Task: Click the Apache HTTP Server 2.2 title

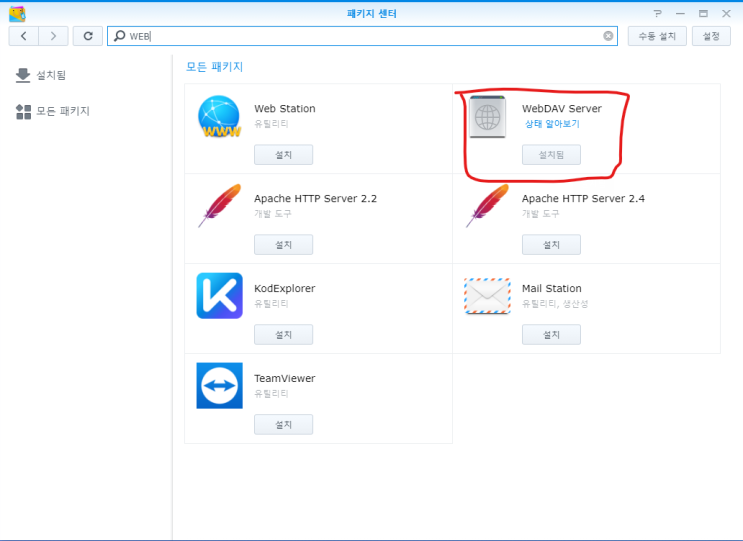Action: [315, 198]
